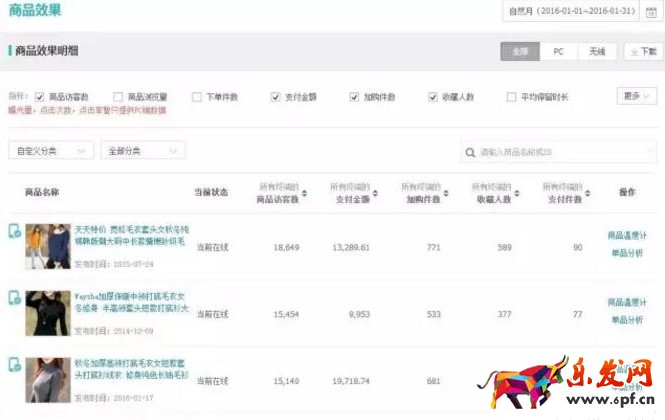Screen dimensions: 665x420
Task: Uncheck the 商品访客数 indicator checkbox
Action: coord(40,97)
